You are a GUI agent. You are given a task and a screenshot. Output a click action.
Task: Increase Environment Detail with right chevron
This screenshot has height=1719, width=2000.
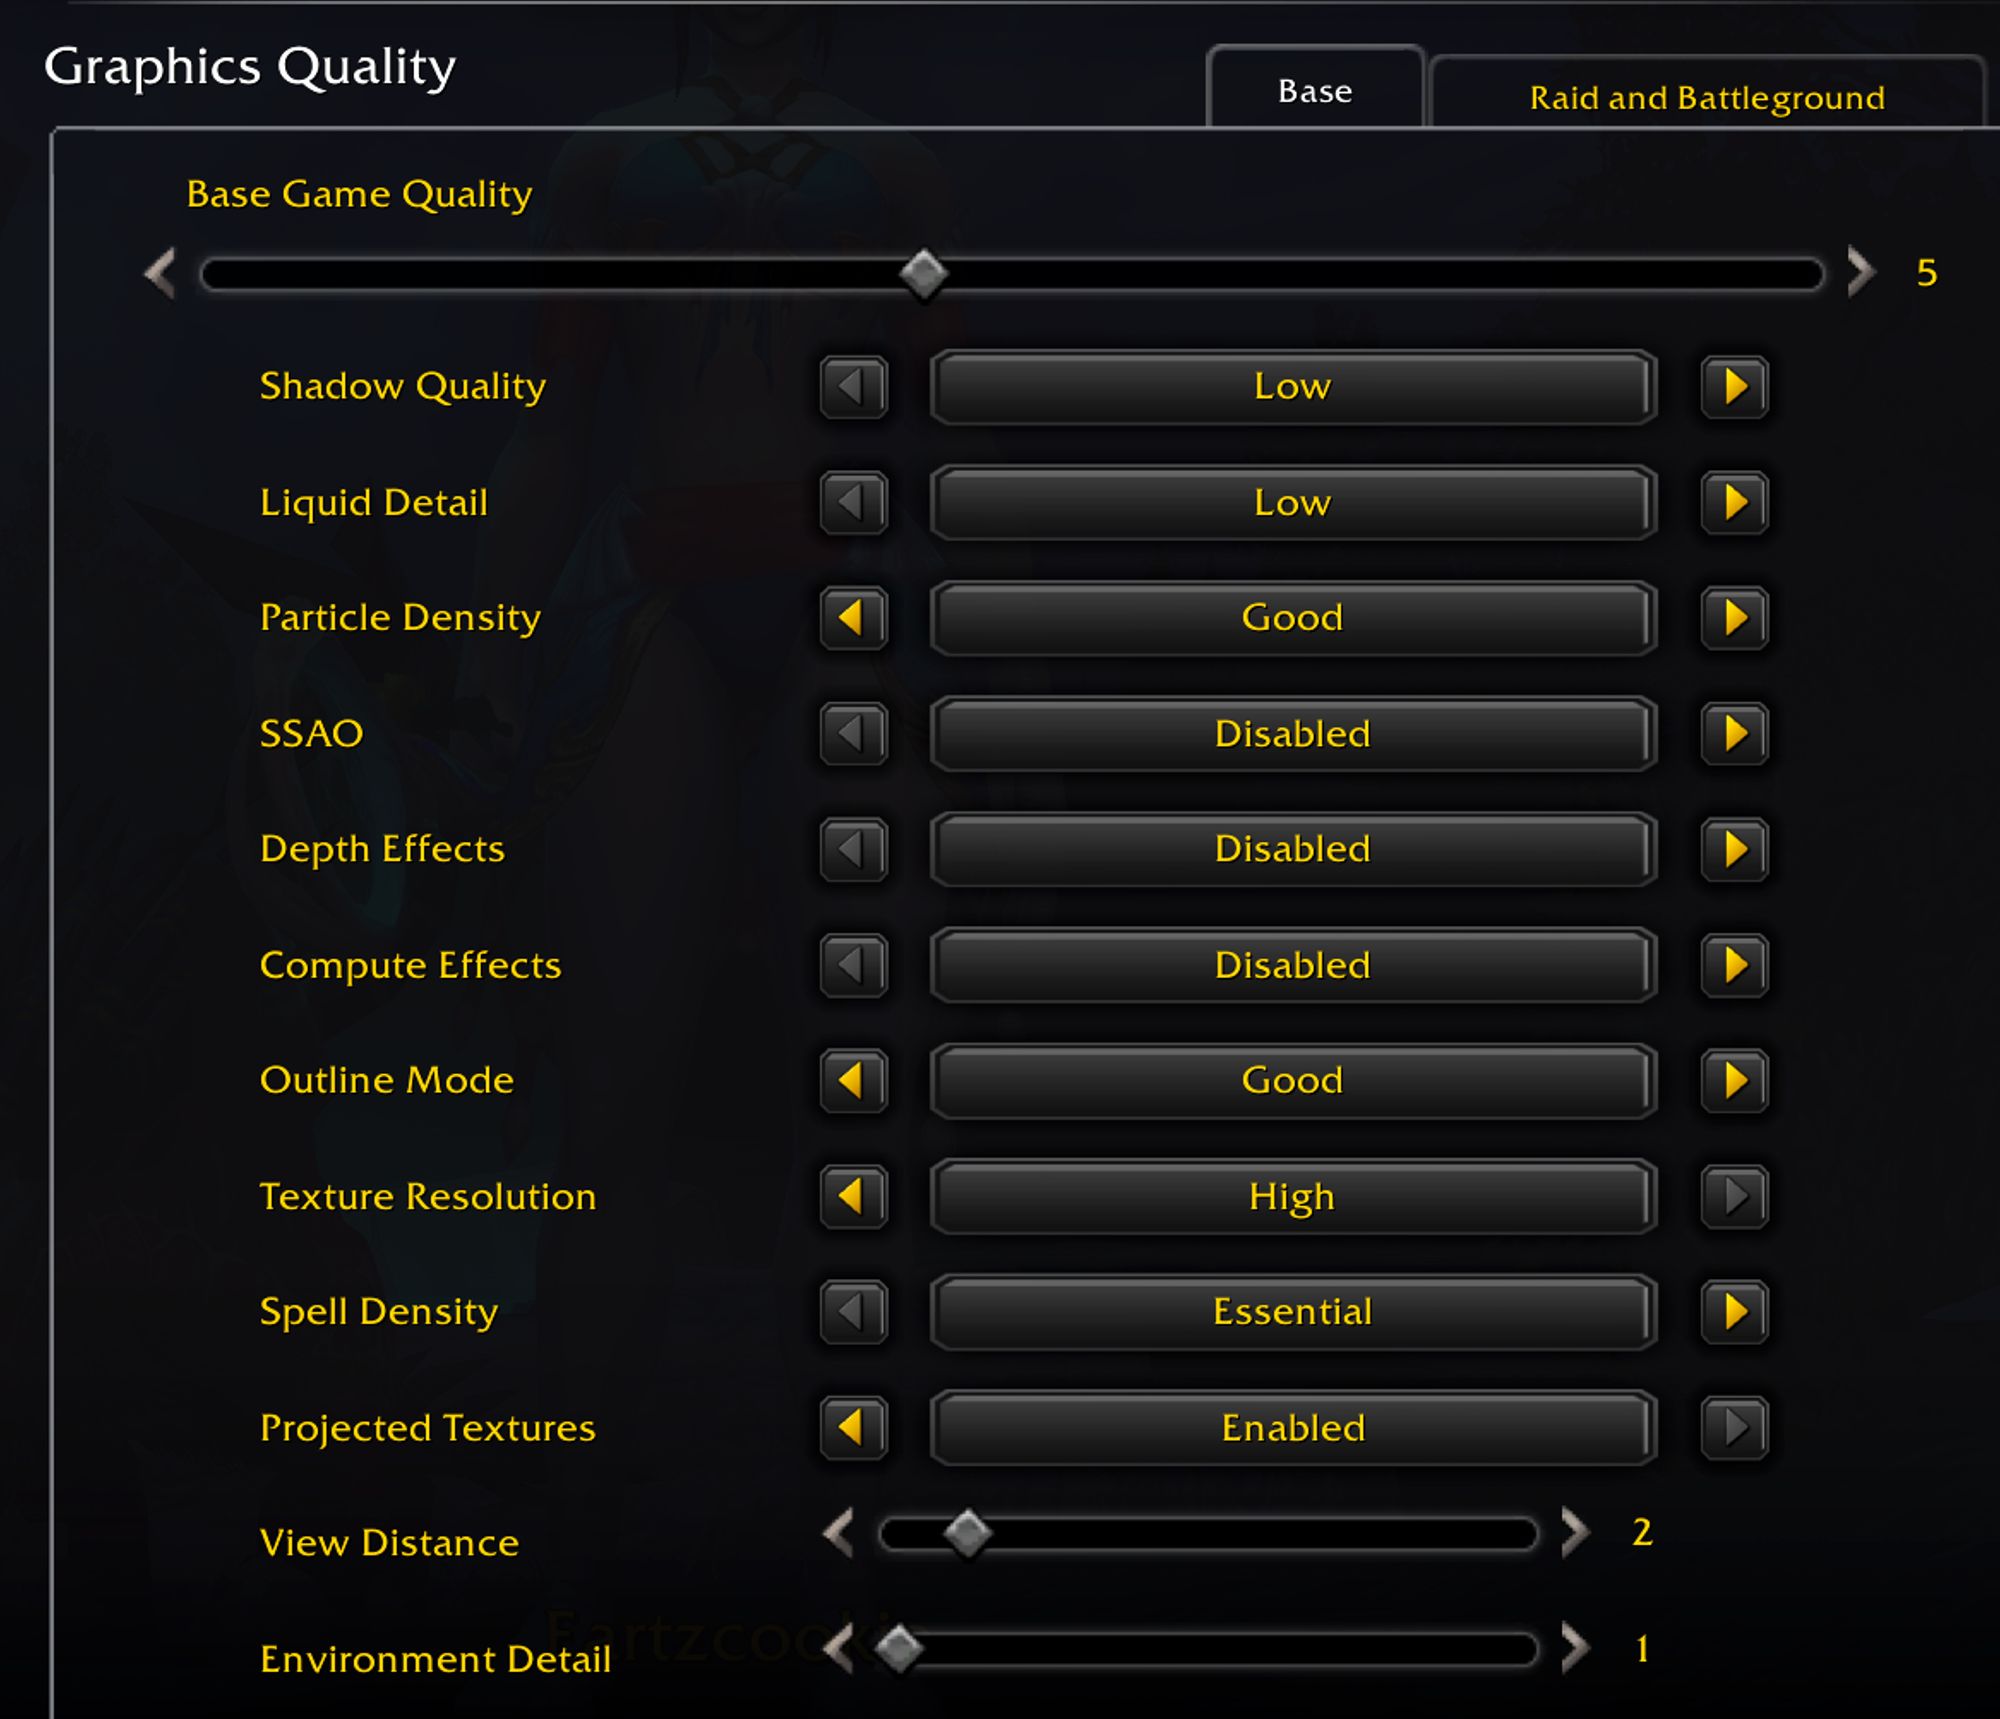point(1574,1648)
